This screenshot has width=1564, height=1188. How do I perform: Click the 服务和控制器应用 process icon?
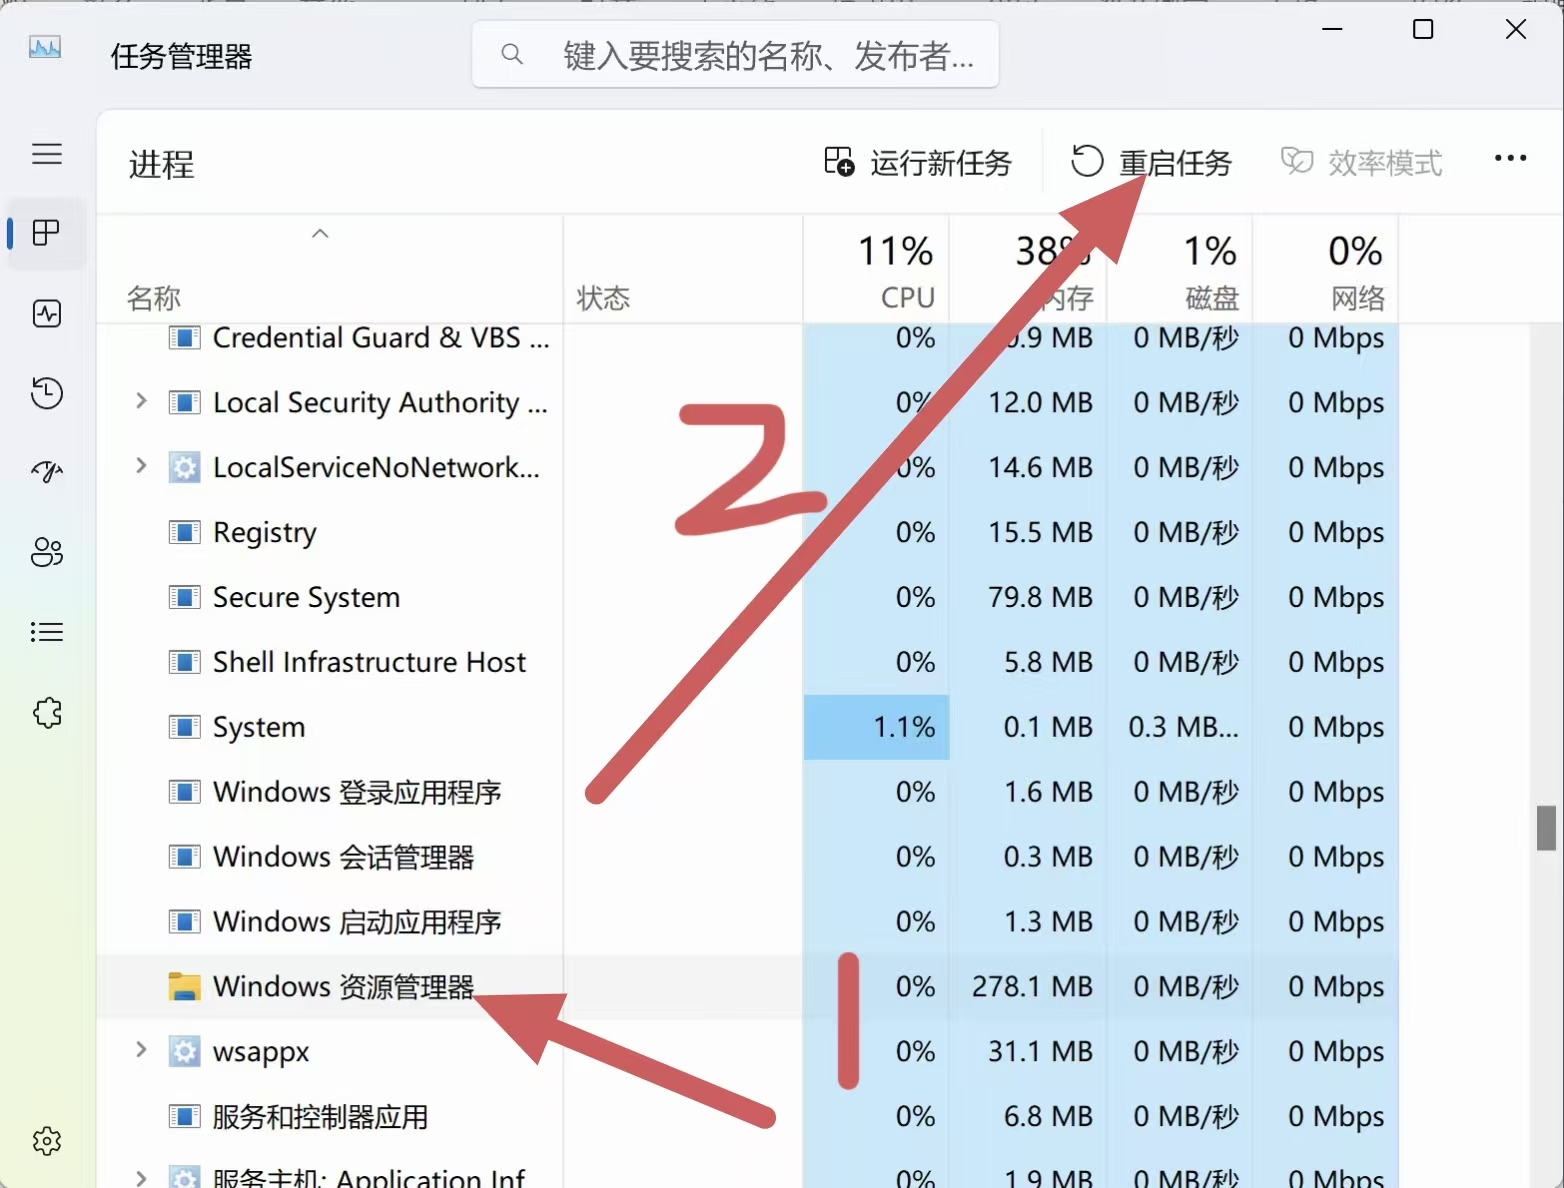tap(184, 1116)
